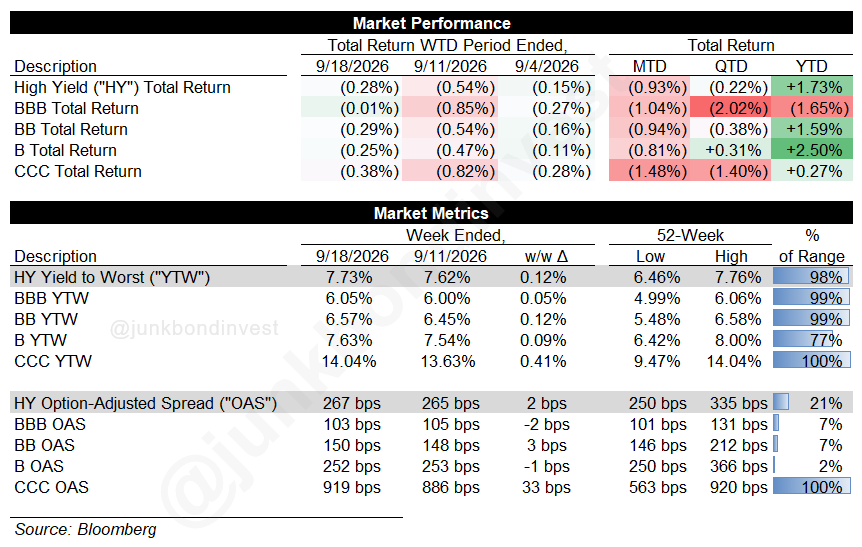Select the B YTD +2.50% green cell
The width and height of the screenshot is (862, 547).
[812, 150]
